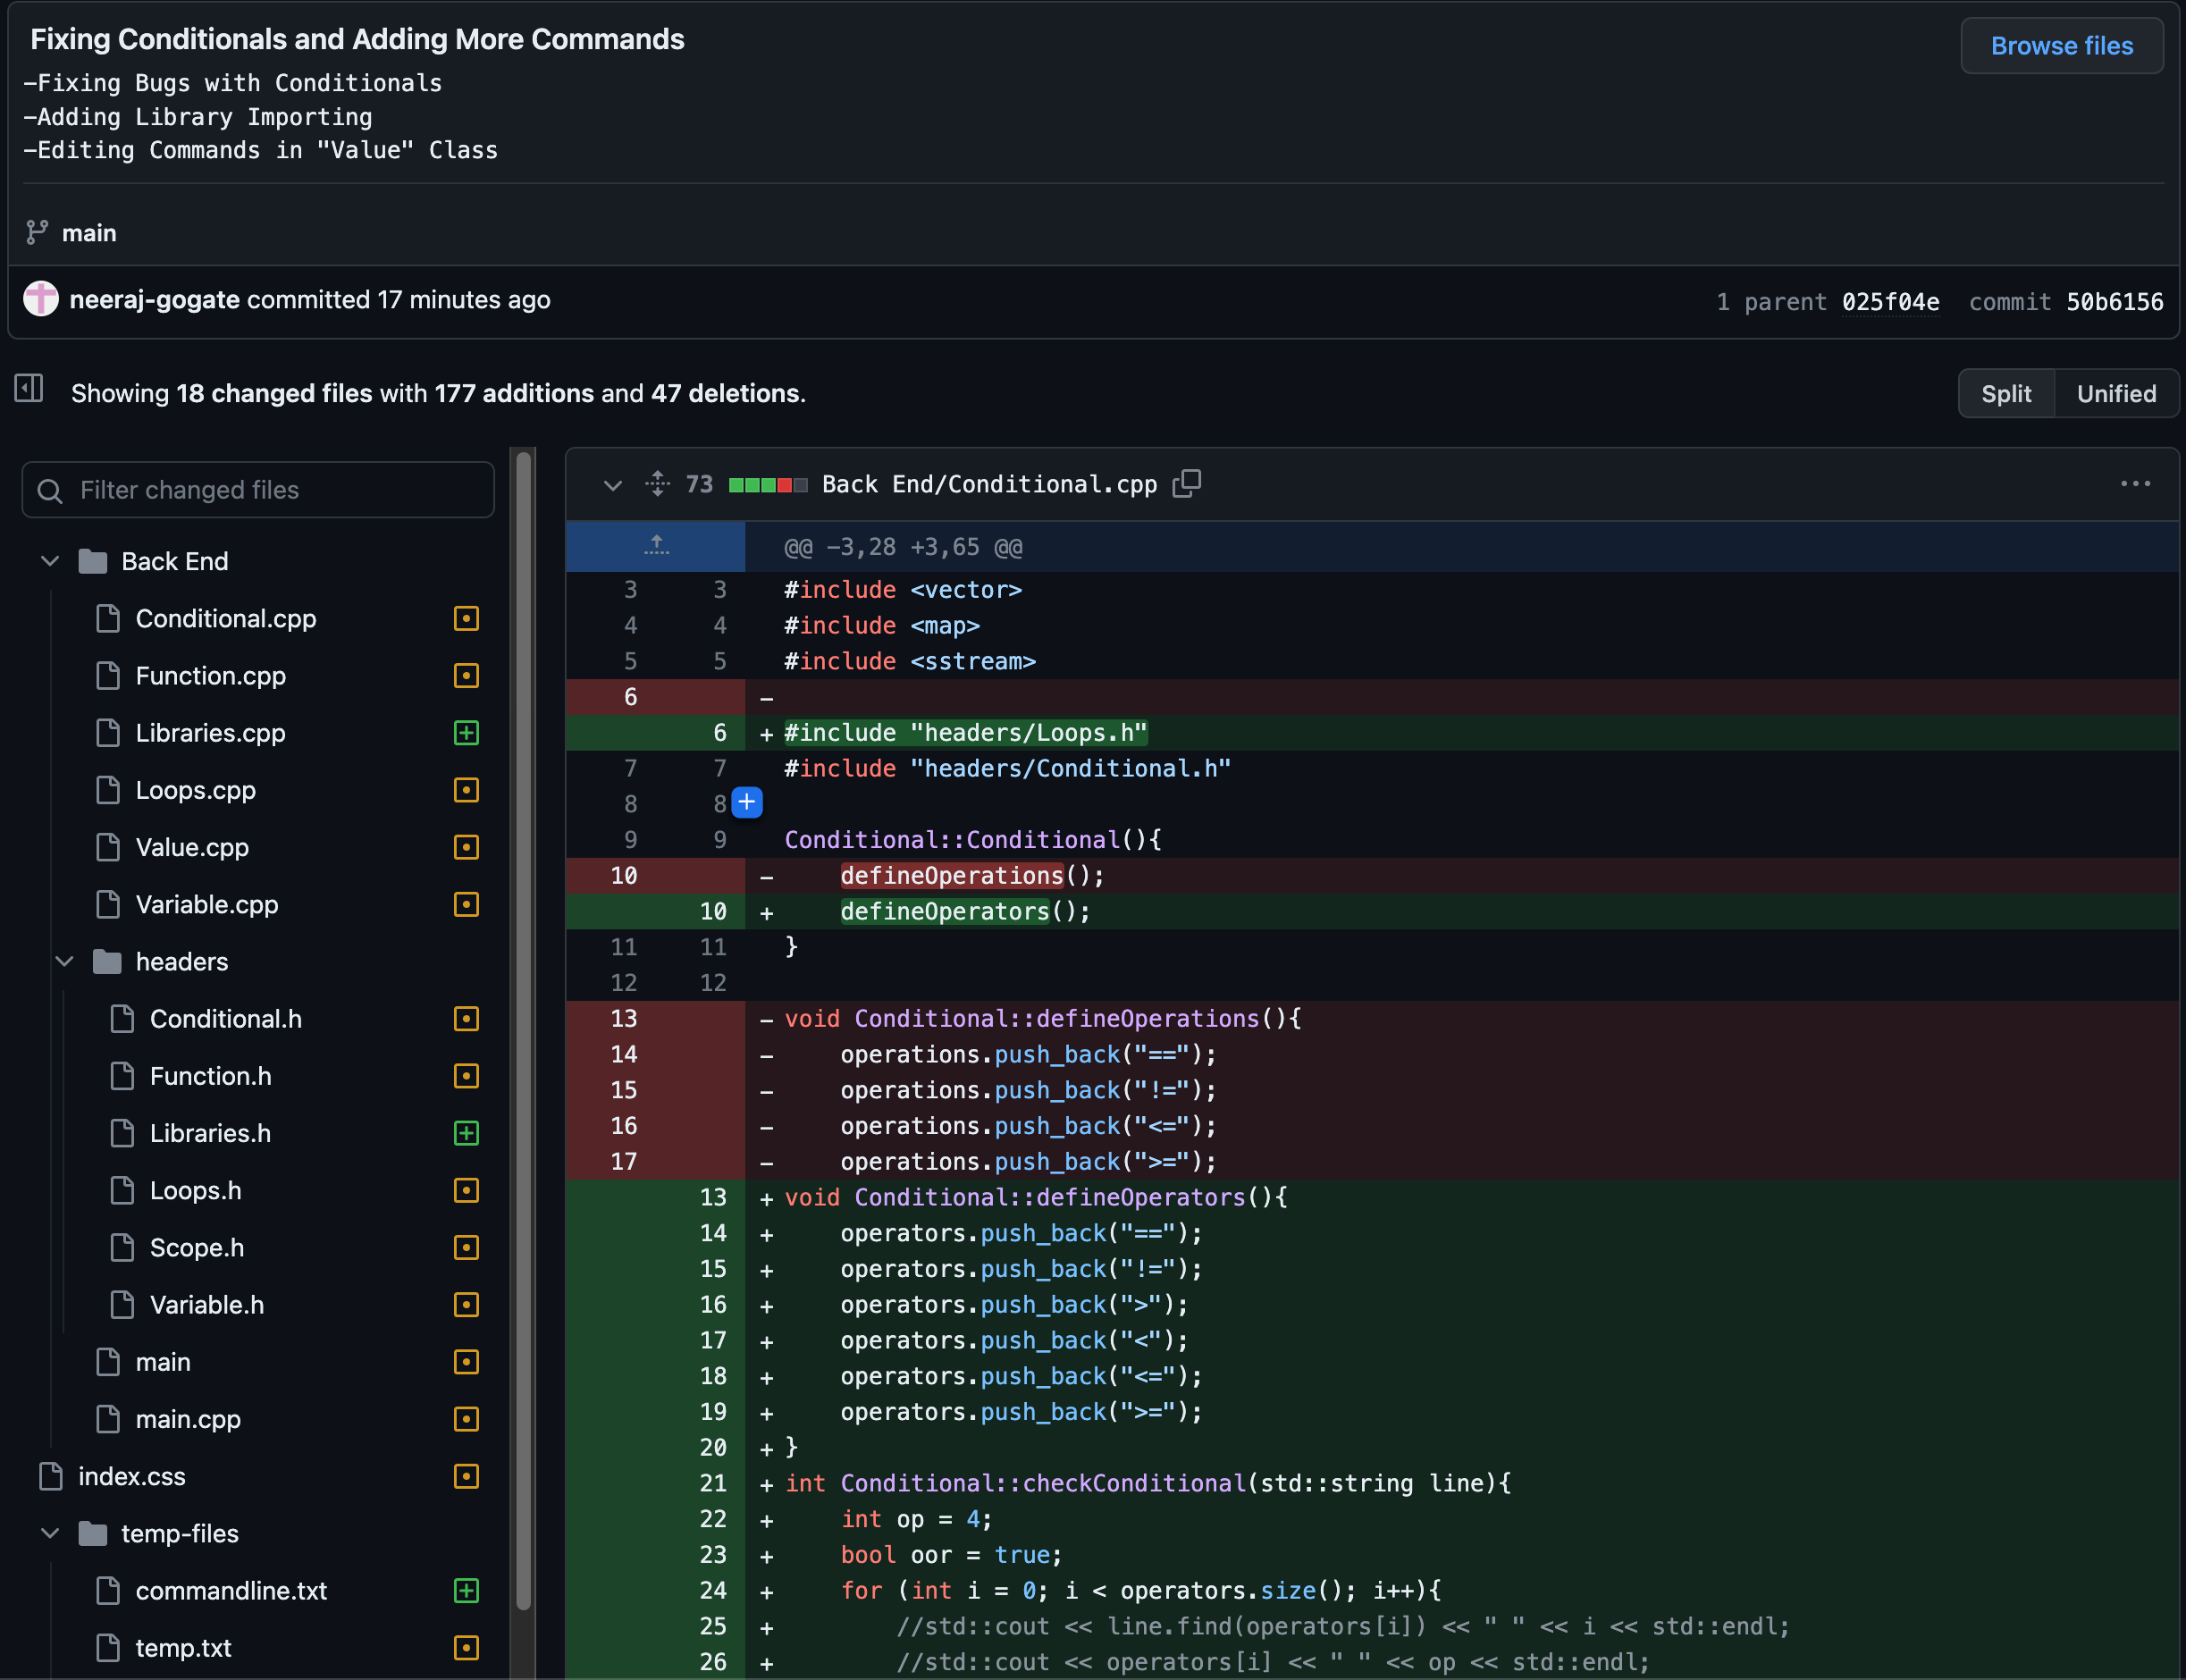Viewport: 2186px width, 1680px height.
Task: Click the added status icon beside Libraries.cpp
Action: click(x=466, y=733)
